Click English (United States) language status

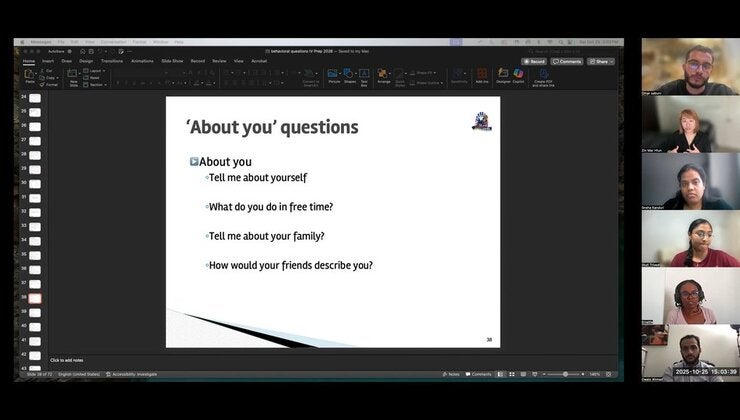coord(79,374)
